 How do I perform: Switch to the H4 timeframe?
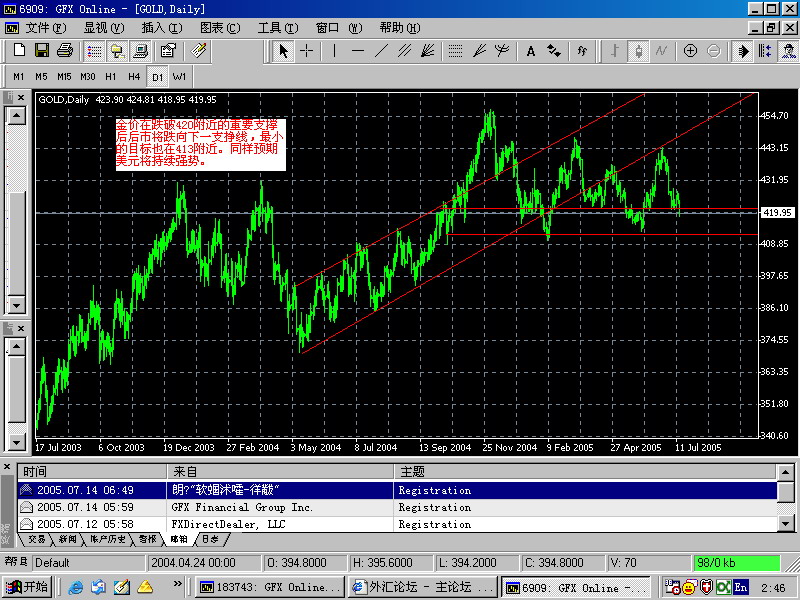(133, 76)
